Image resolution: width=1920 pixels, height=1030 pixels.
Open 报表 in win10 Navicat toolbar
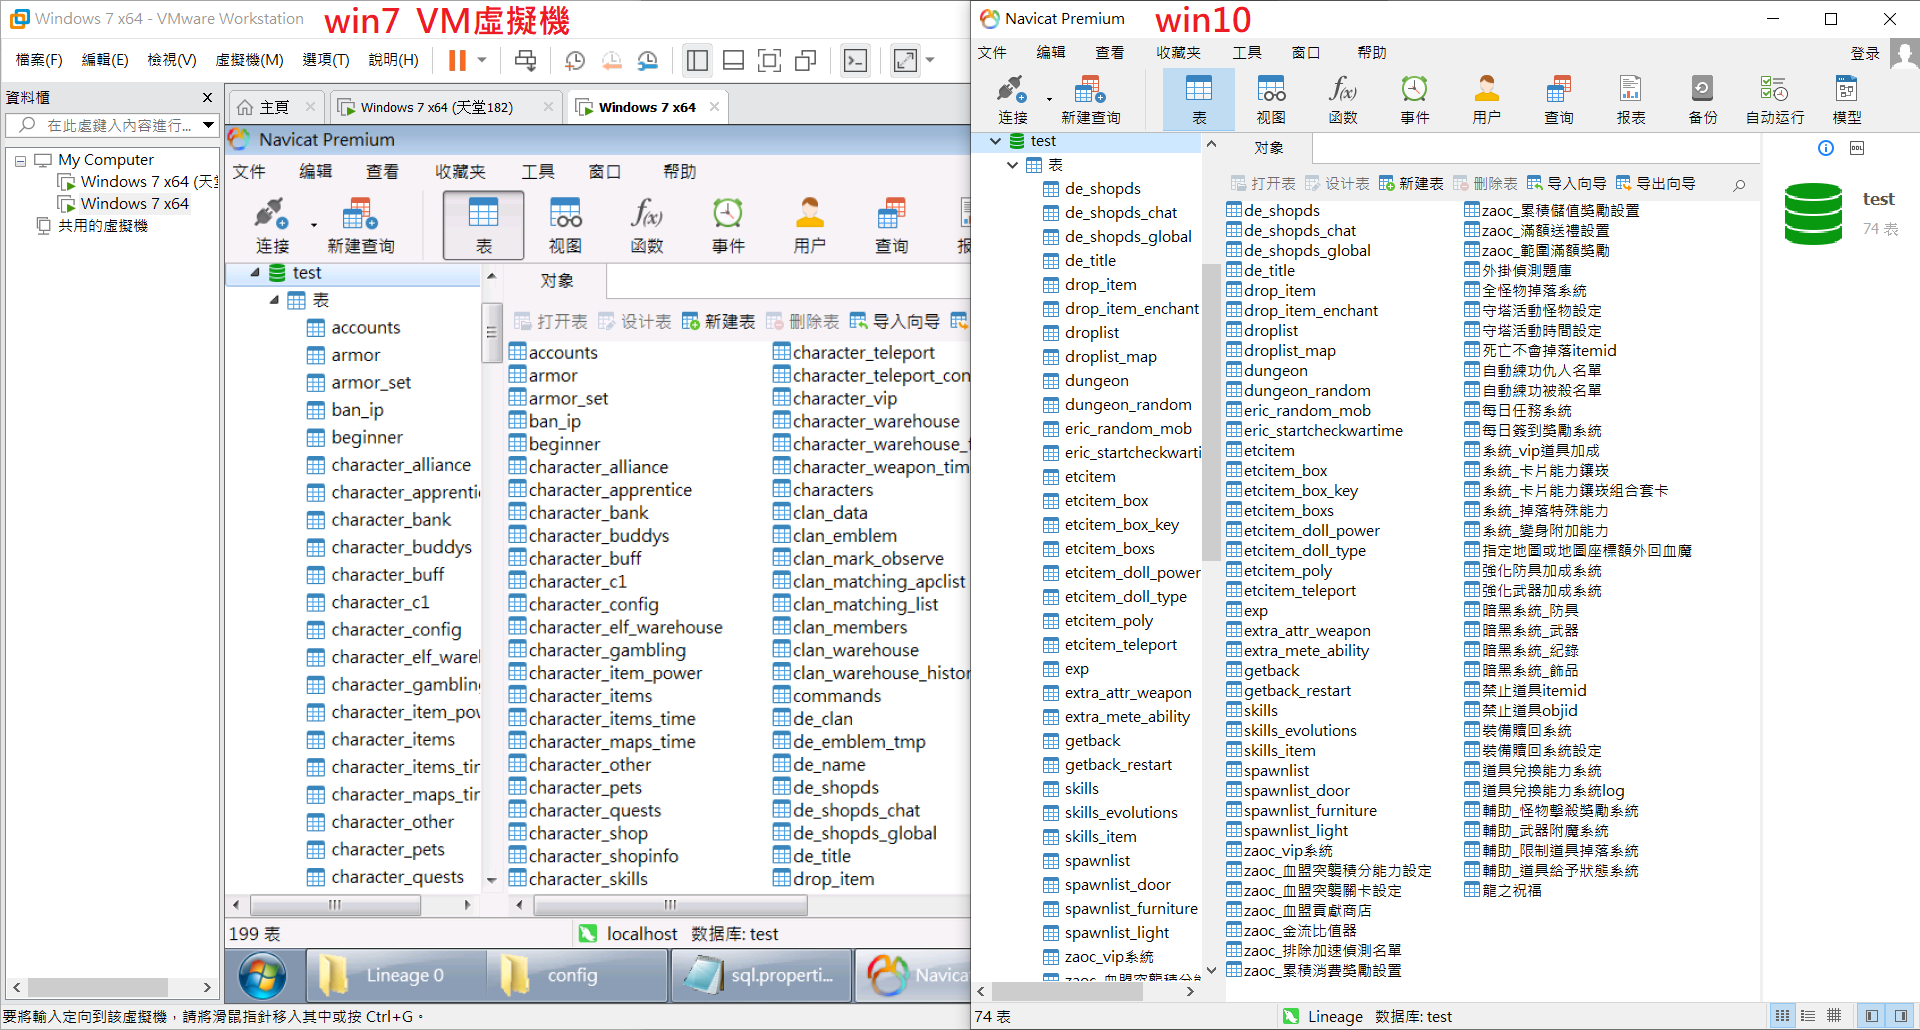coord(1631,100)
